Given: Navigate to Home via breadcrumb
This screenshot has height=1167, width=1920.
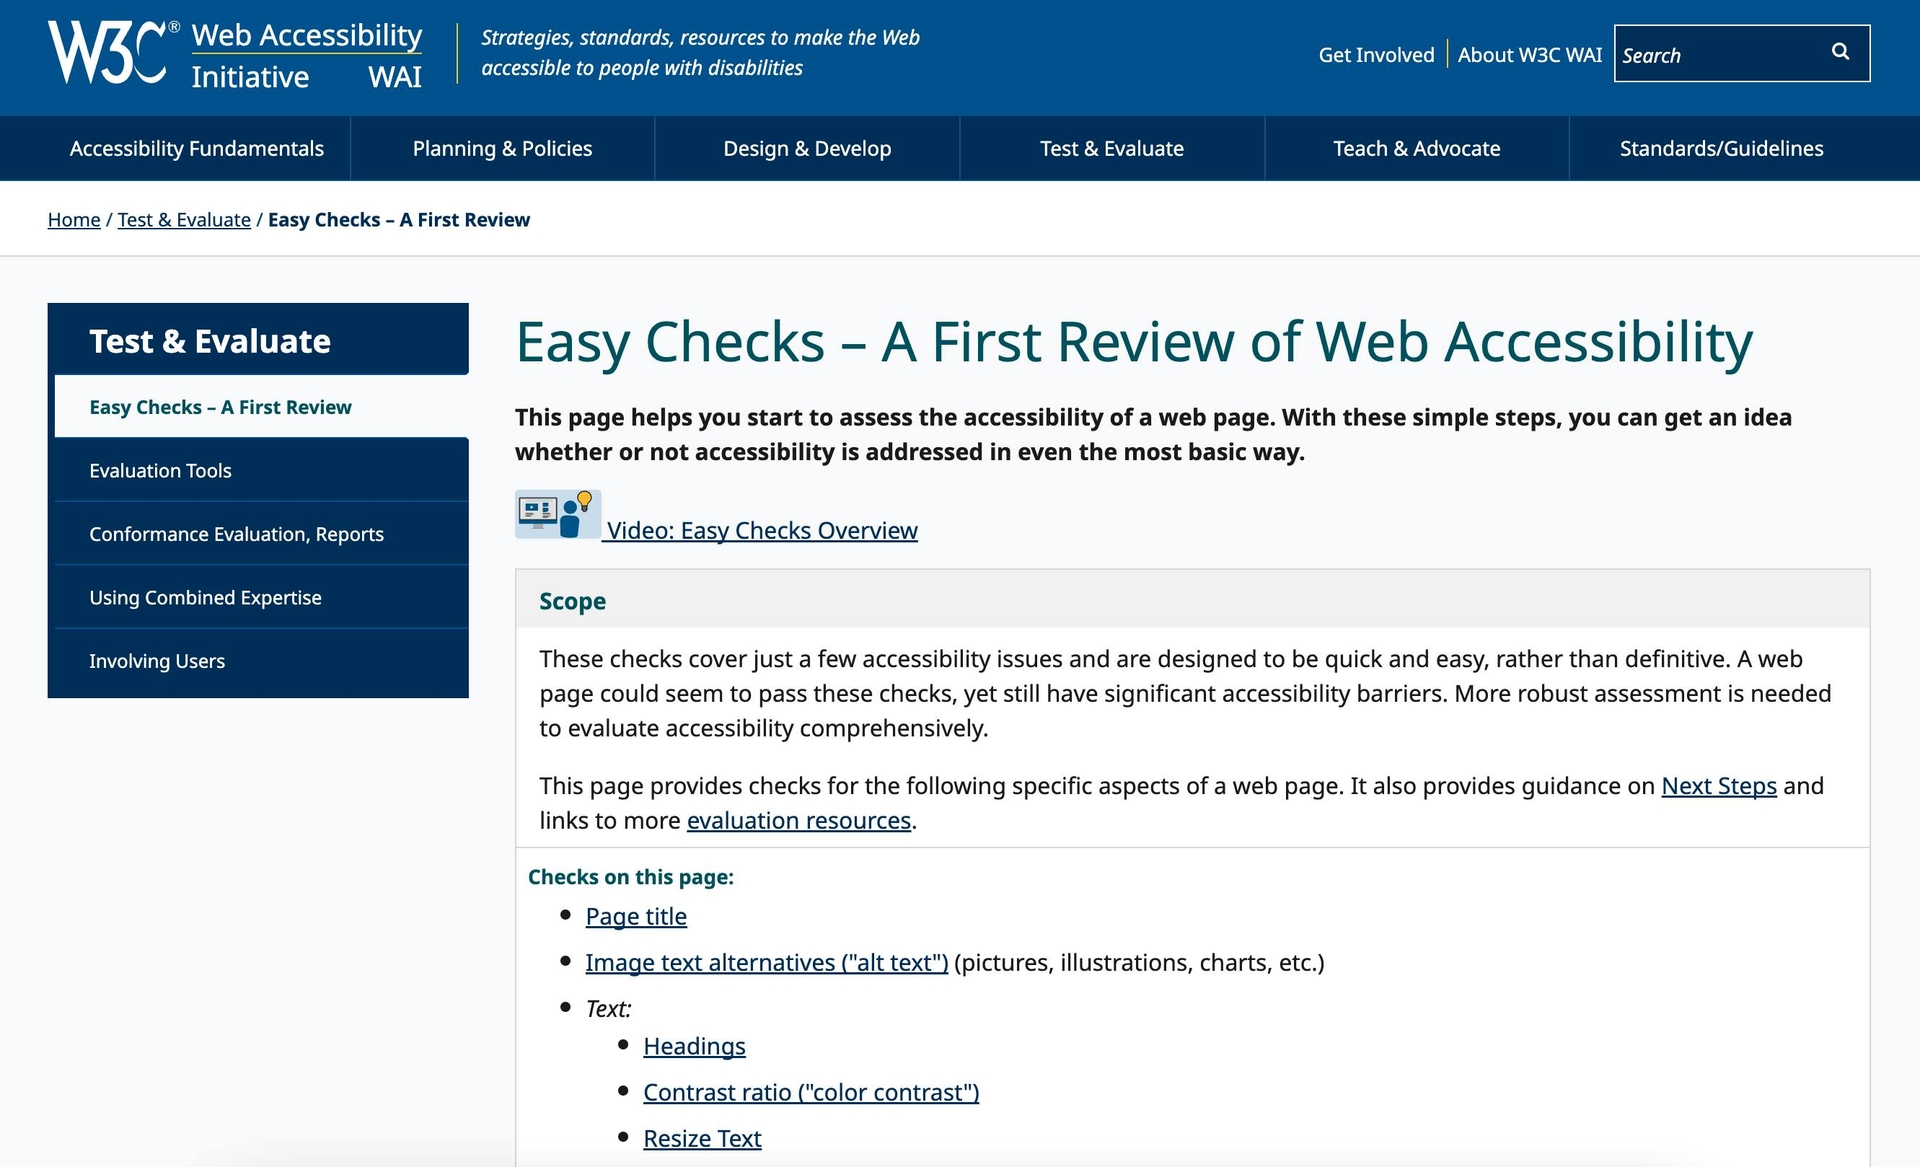Looking at the screenshot, I should [73, 219].
